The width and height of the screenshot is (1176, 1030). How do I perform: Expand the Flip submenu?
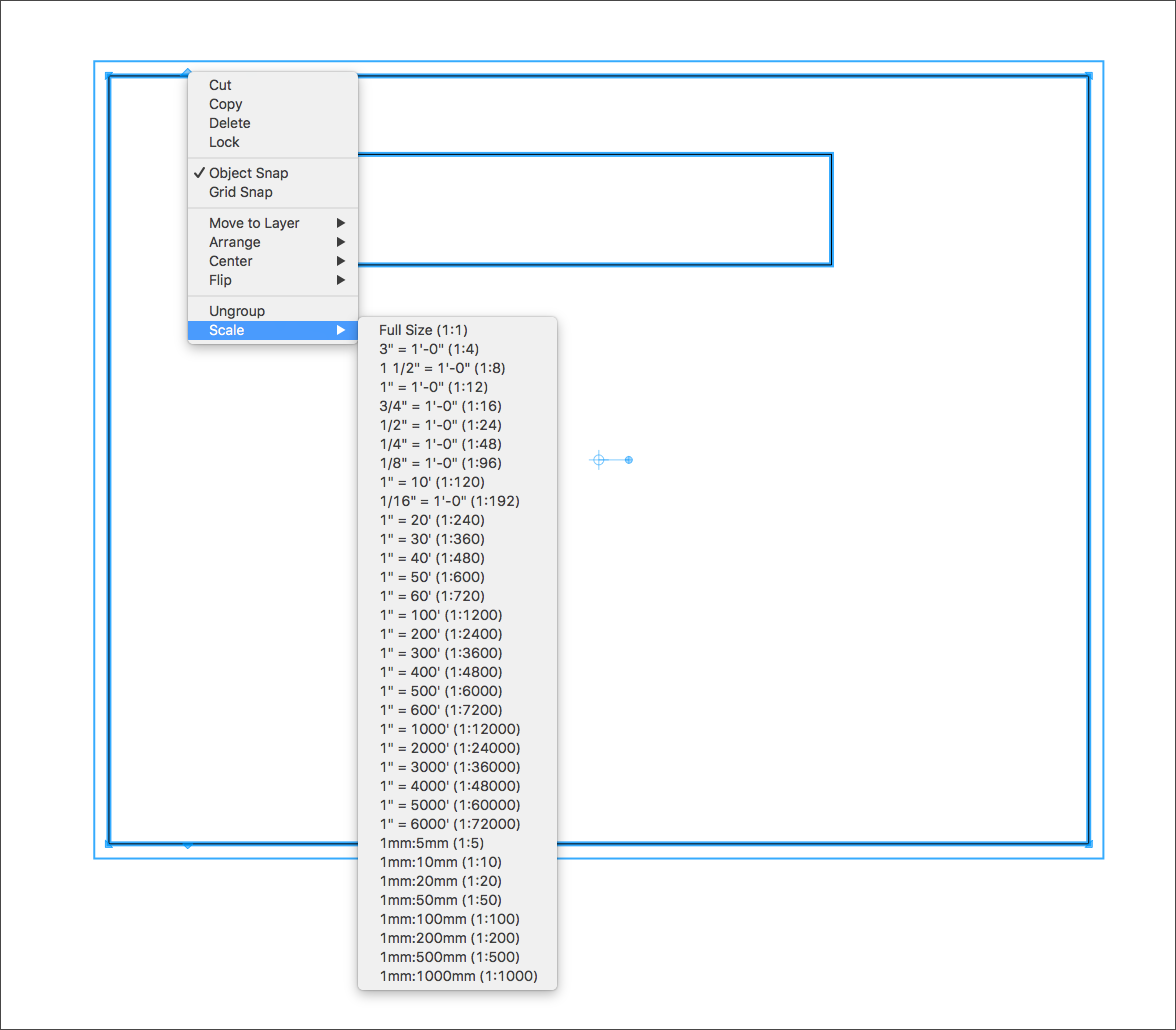click(x=219, y=280)
